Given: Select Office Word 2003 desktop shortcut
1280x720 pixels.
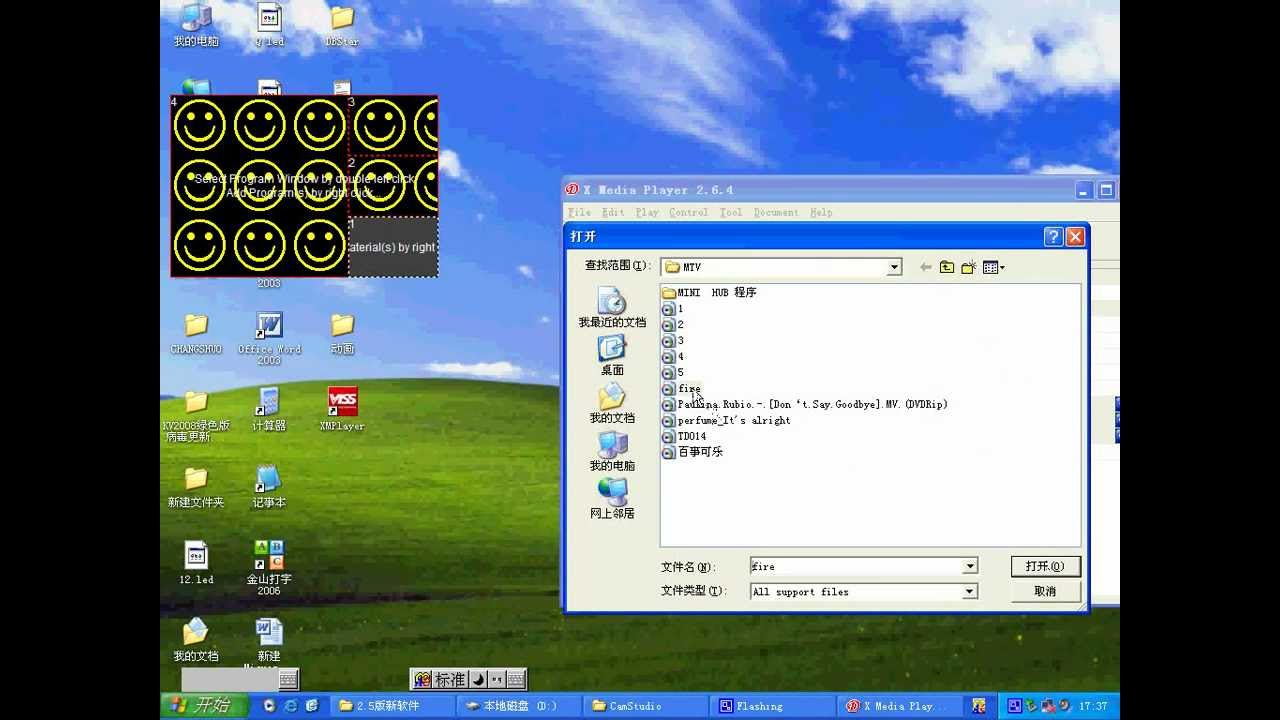Looking at the screenshot, I should pos(269,339).
